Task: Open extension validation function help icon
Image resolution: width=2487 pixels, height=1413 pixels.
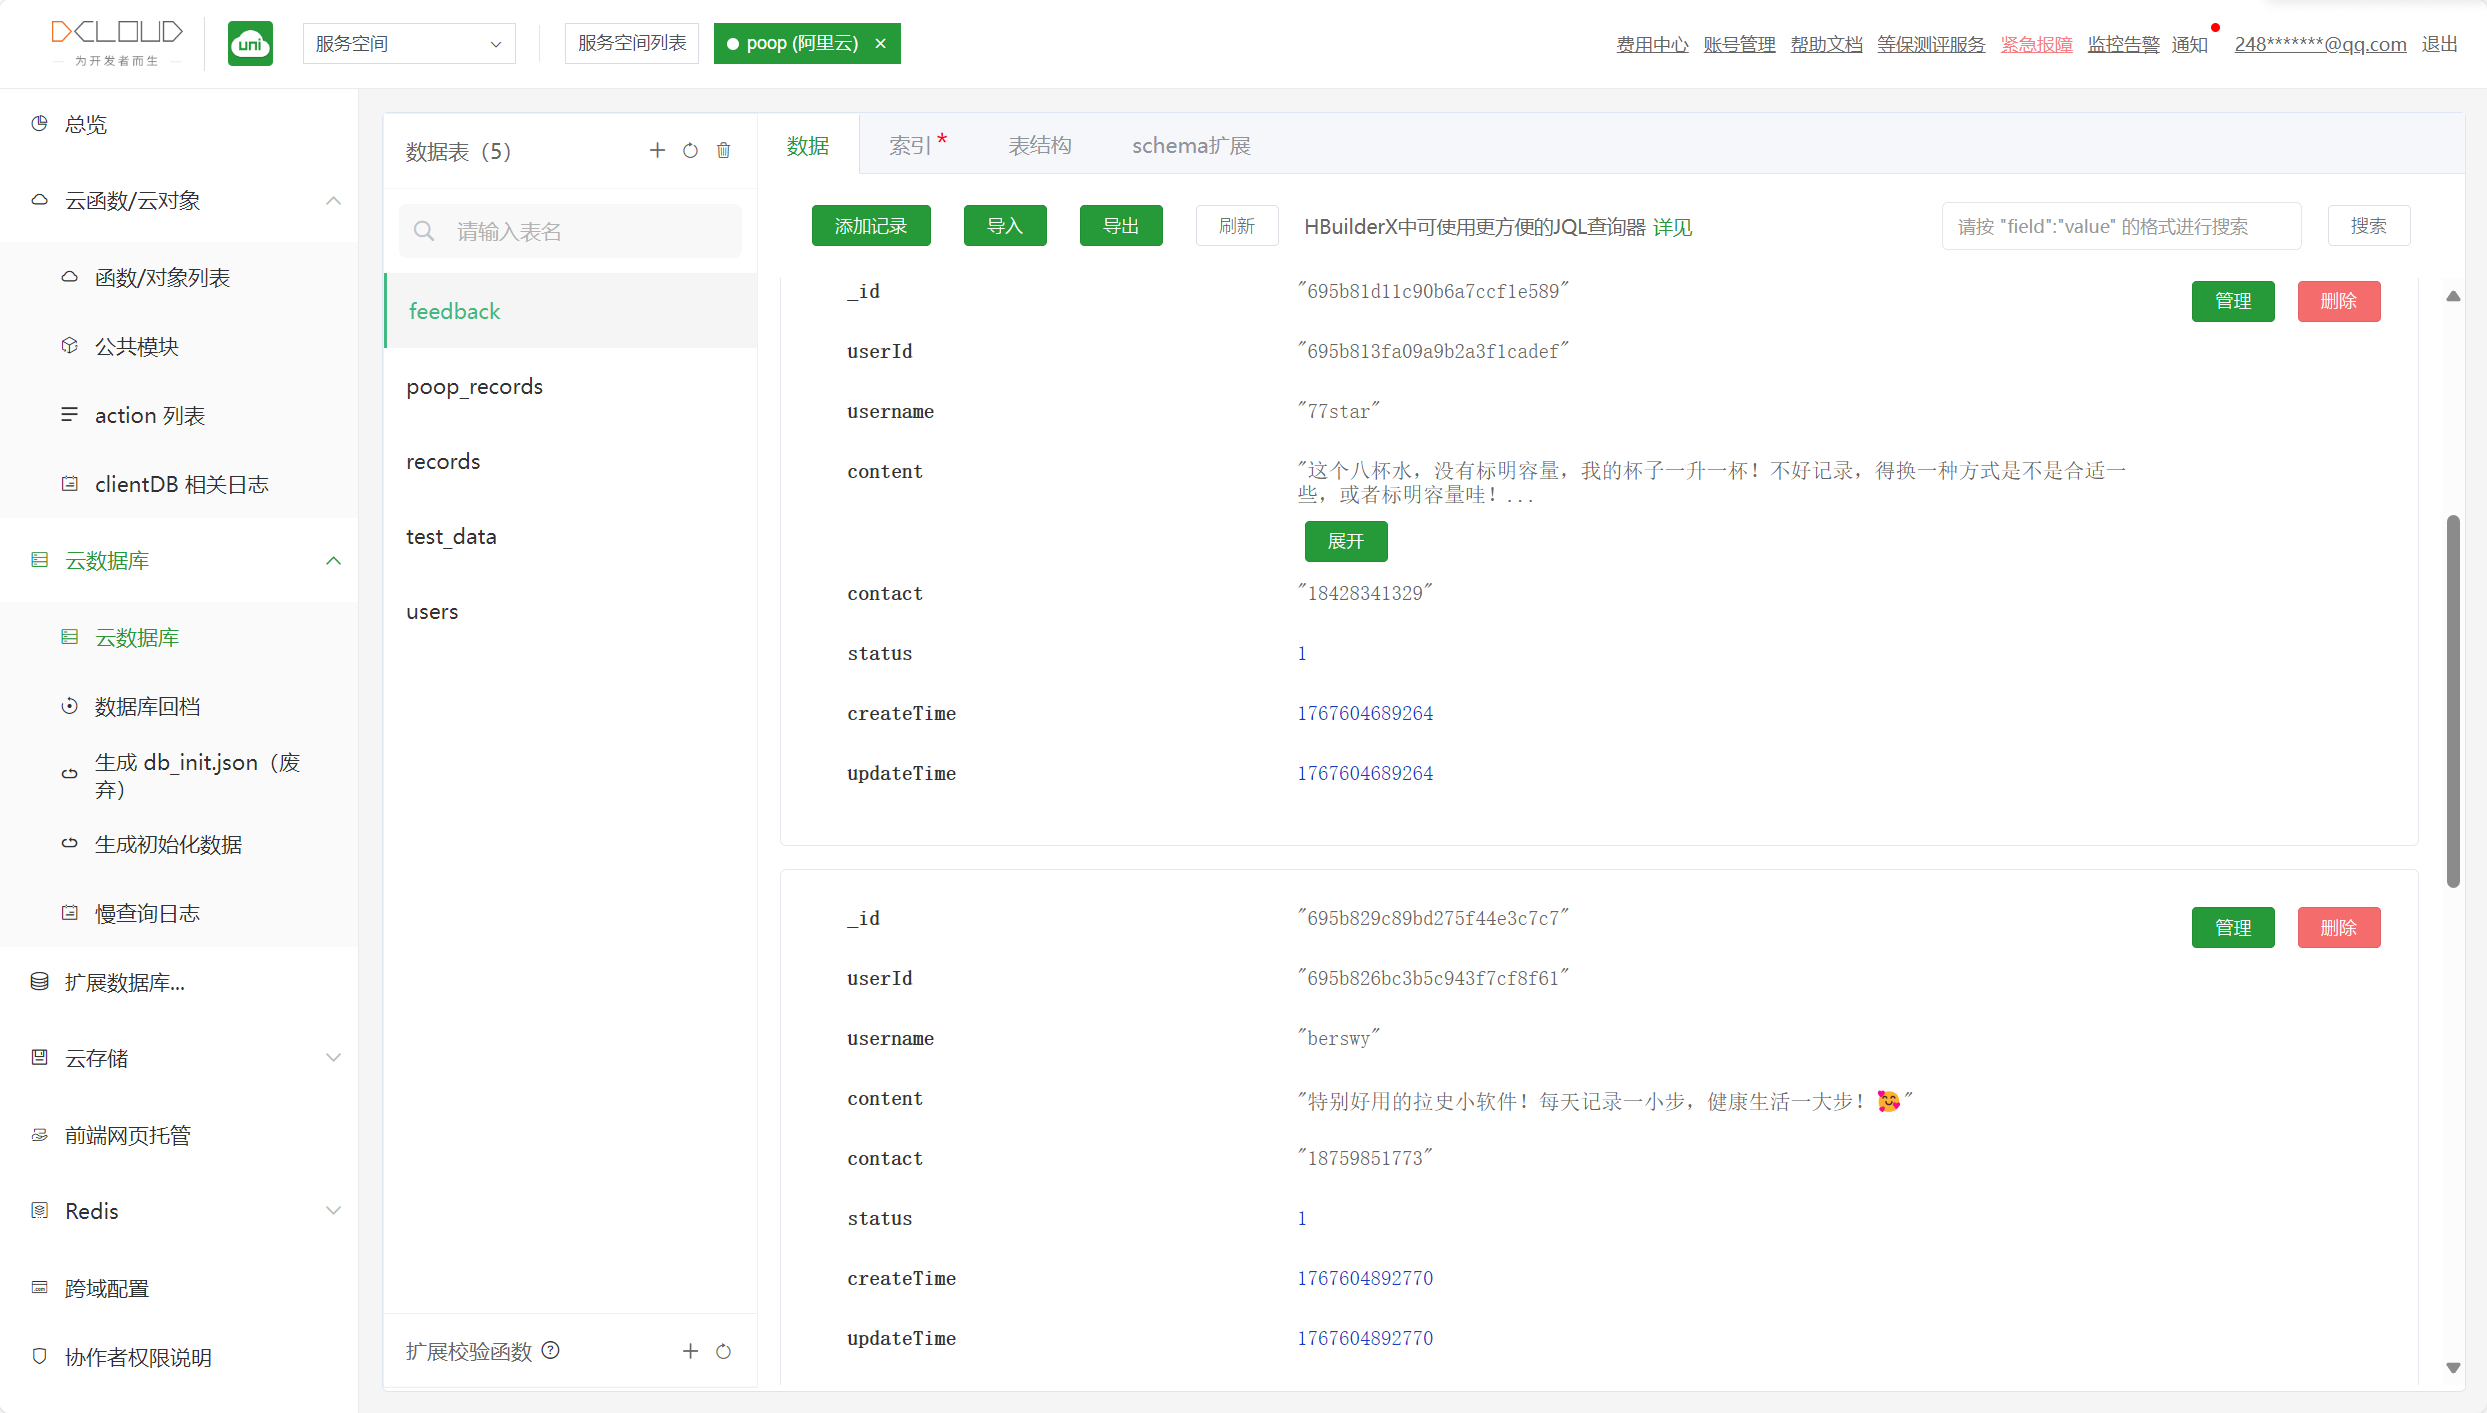Action: tap(550, 1350)
